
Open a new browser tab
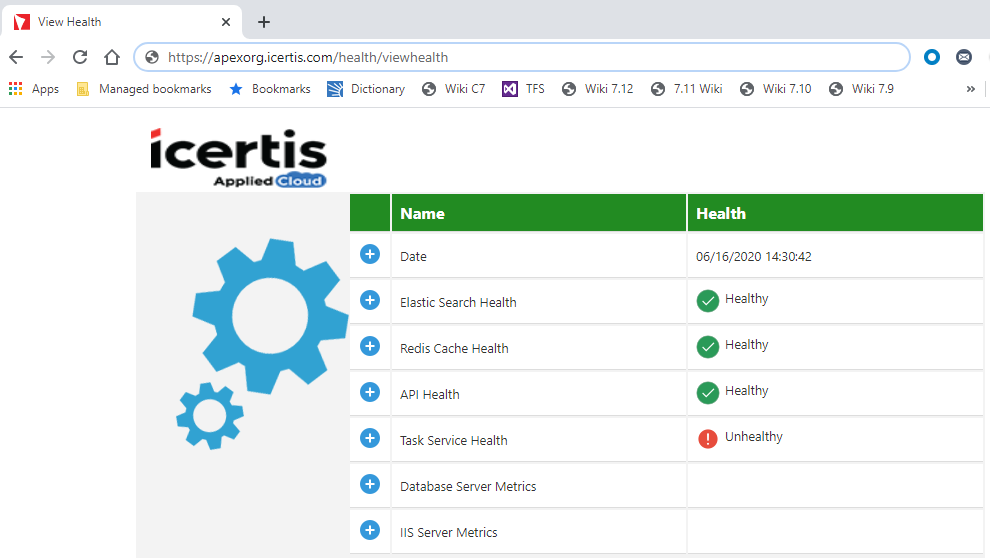coord(264,22)
